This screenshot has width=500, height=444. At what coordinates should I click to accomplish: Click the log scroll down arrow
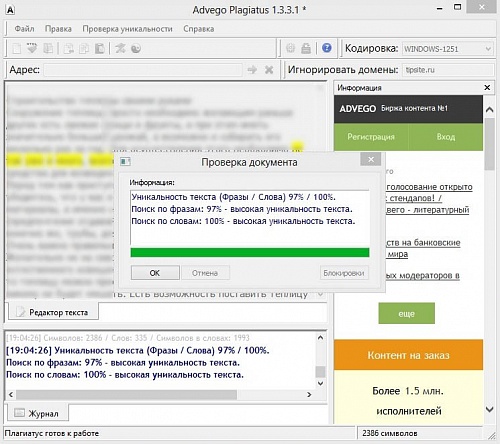pos(320,383)
